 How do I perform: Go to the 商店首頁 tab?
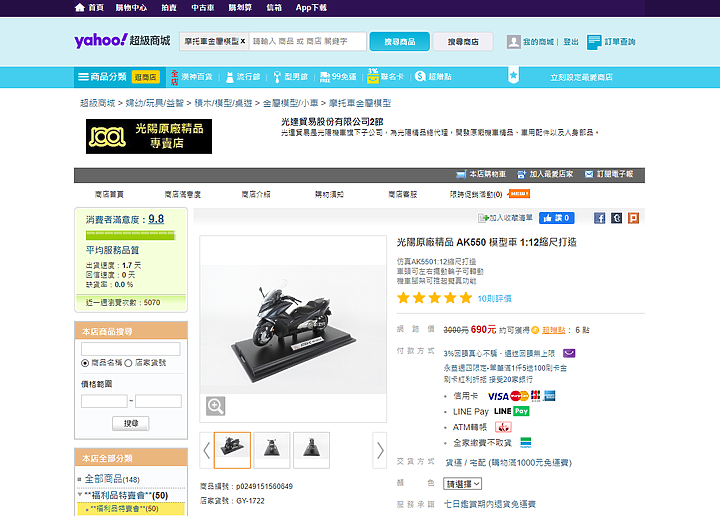[x=109, y=195]
